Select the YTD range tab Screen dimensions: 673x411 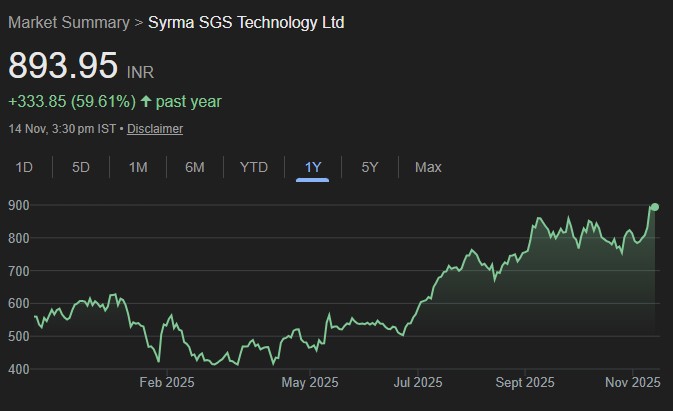[x=254, y=167]
